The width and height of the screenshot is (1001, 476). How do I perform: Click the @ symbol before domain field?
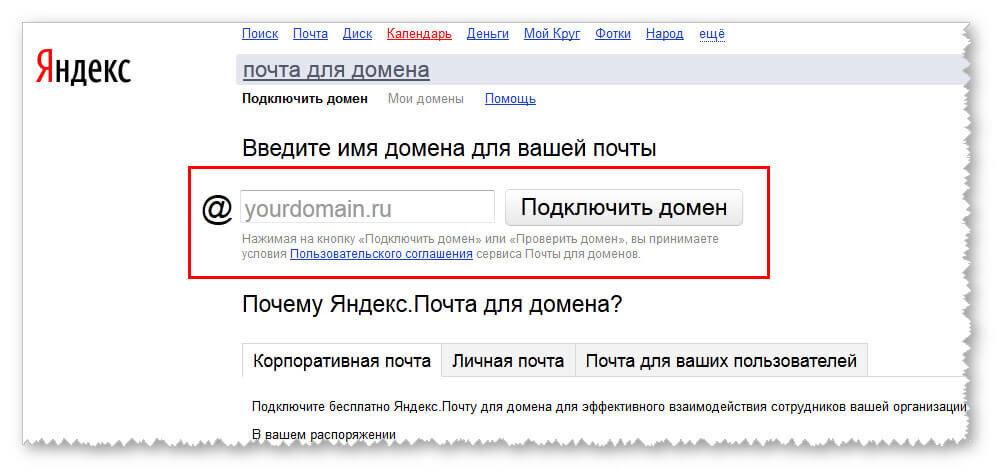coord(217,209)
